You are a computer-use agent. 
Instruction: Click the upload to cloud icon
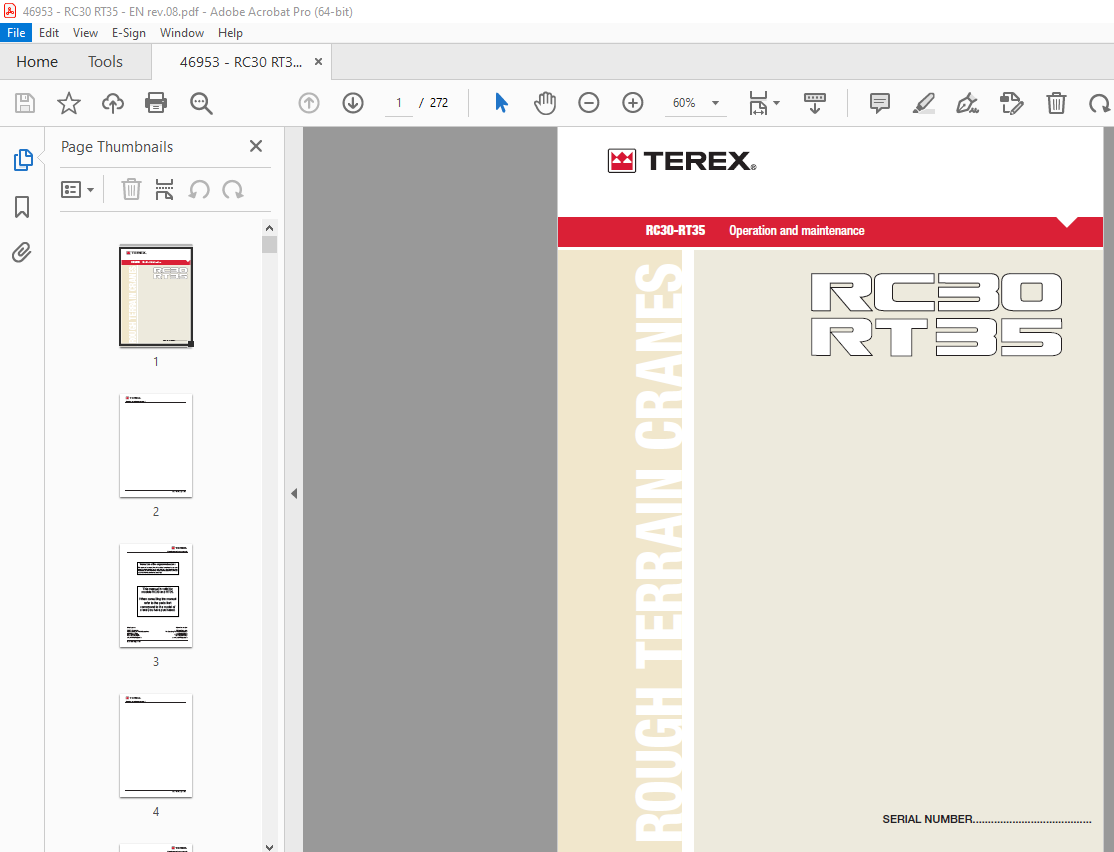[x=112, y=103]
